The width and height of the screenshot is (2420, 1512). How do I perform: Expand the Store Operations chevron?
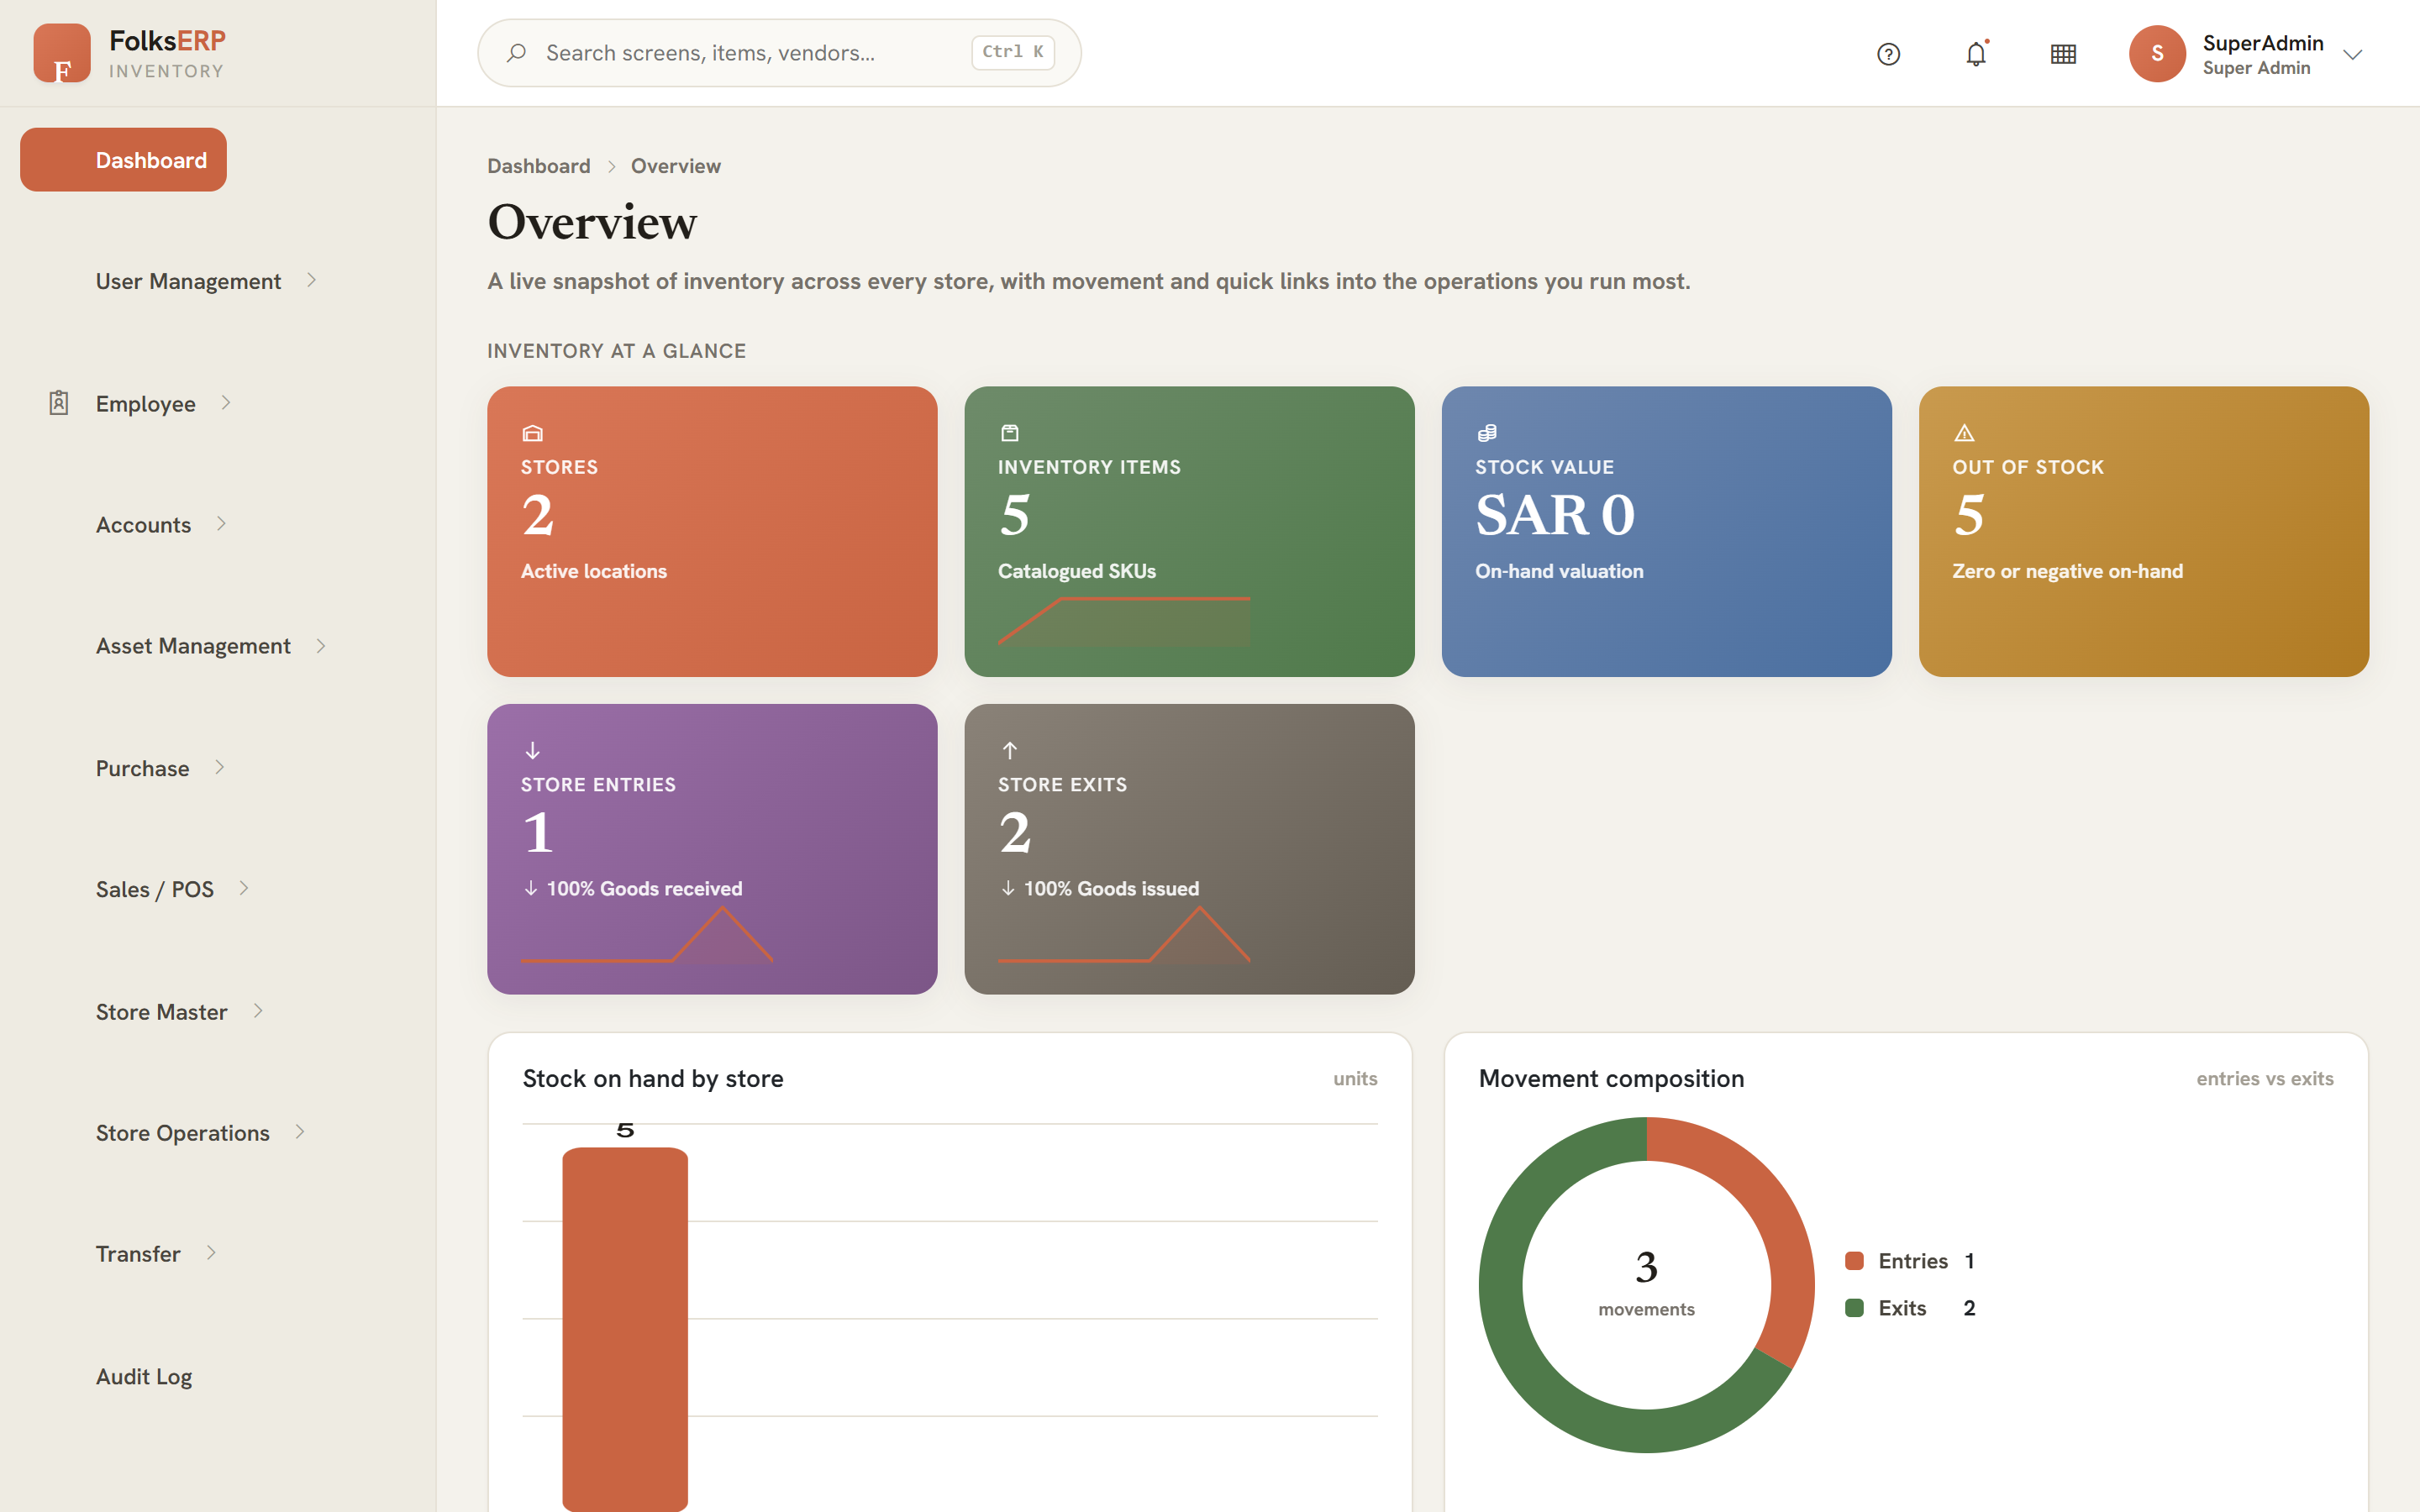pyautogui.click(x=300, y=1132)
